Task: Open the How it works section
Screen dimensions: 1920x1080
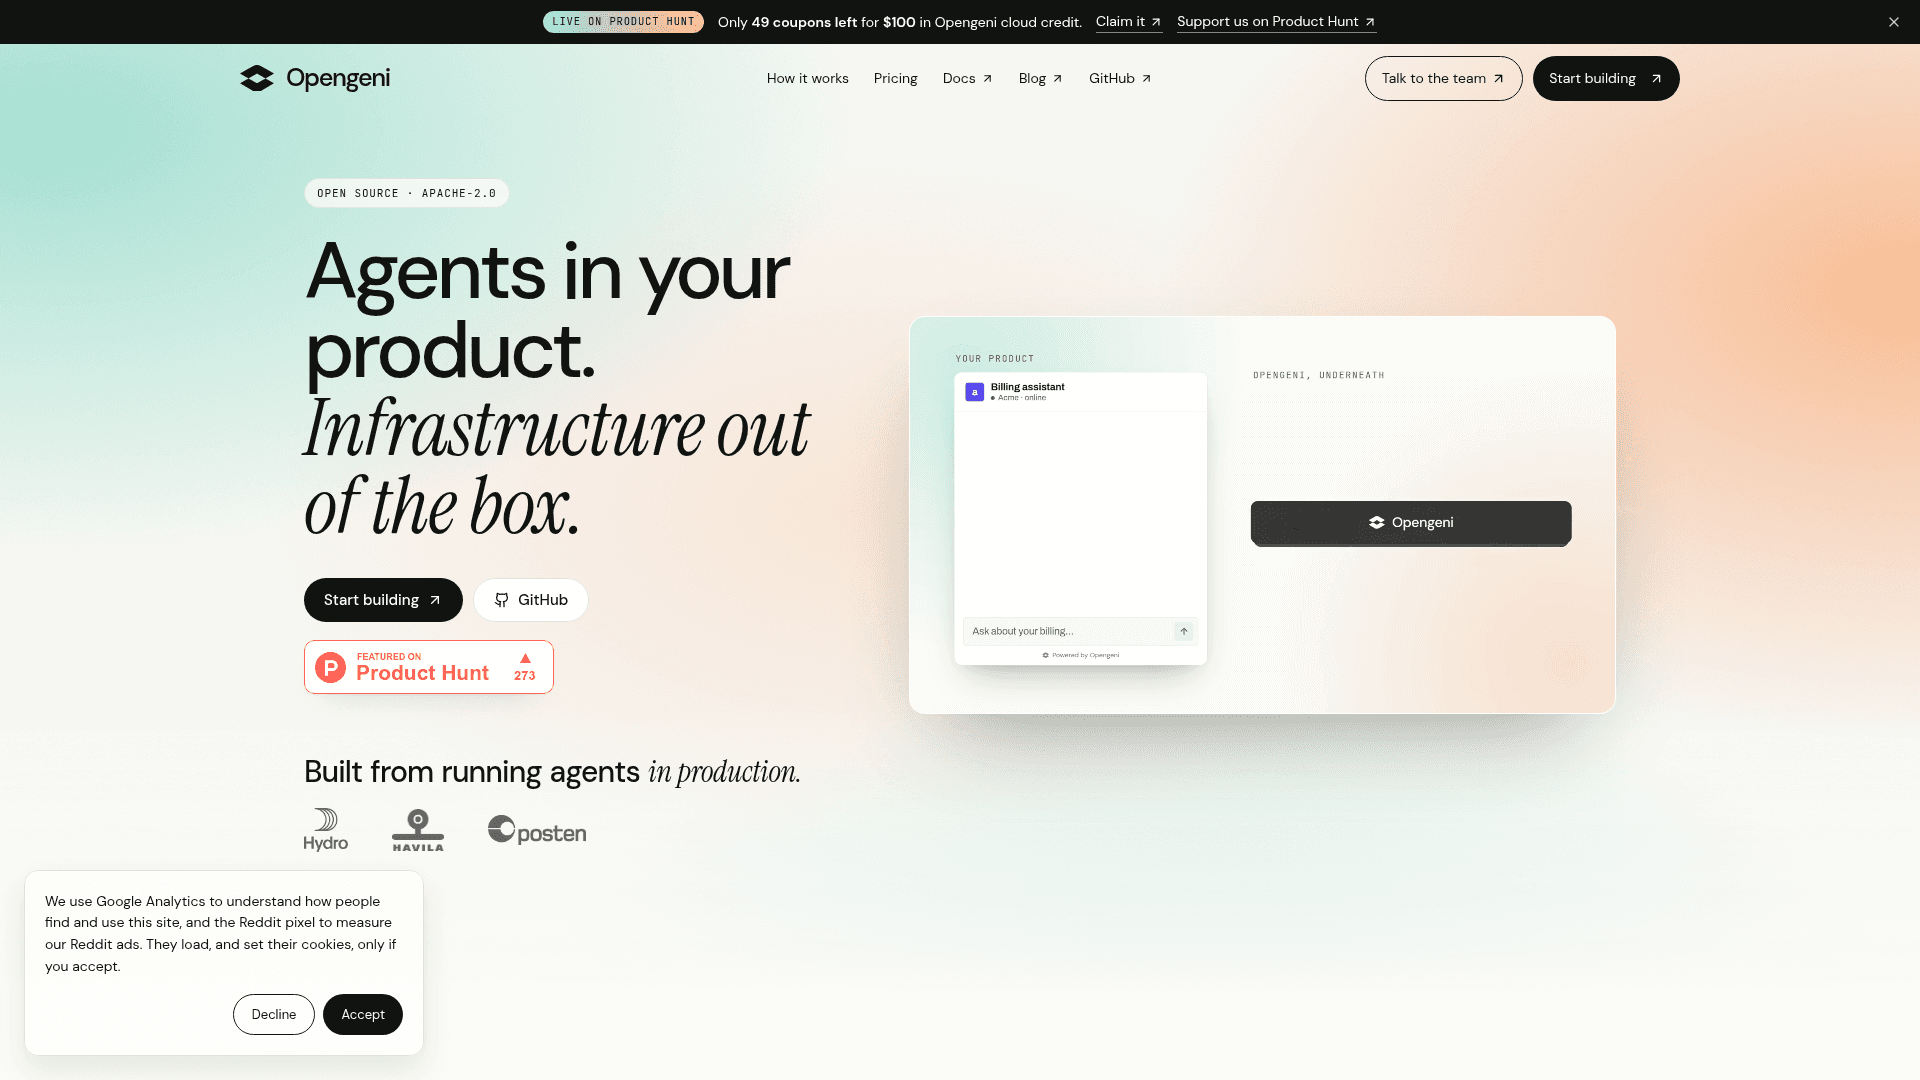Action: coord(808,78)
